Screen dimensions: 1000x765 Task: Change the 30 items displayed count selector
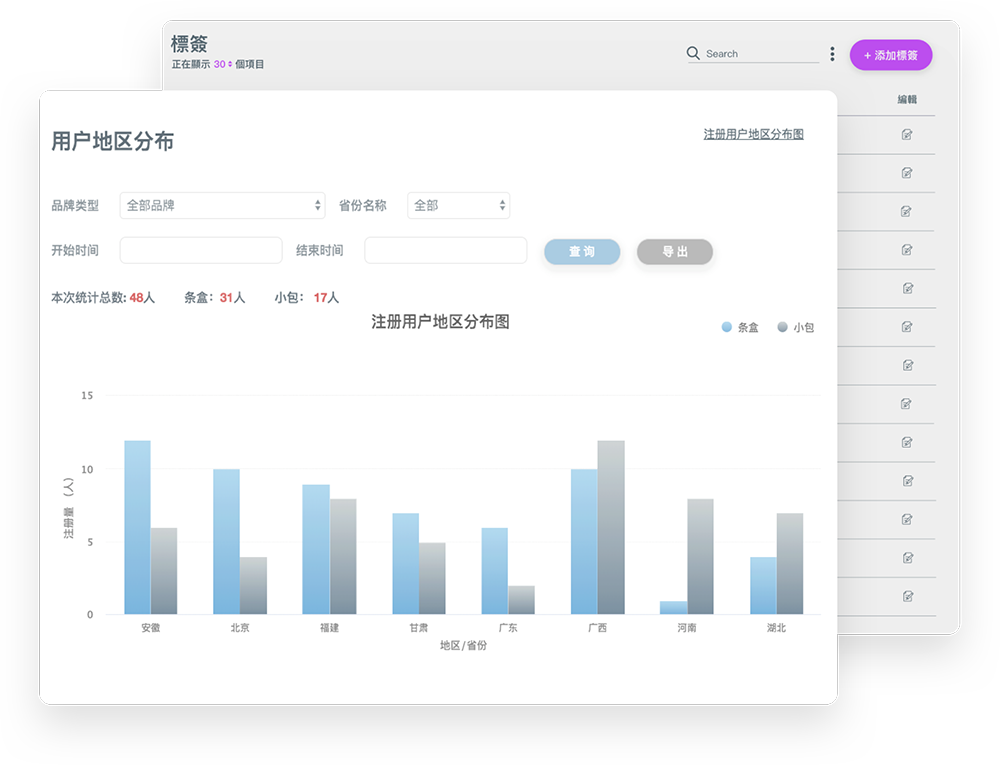coord(222,65)
